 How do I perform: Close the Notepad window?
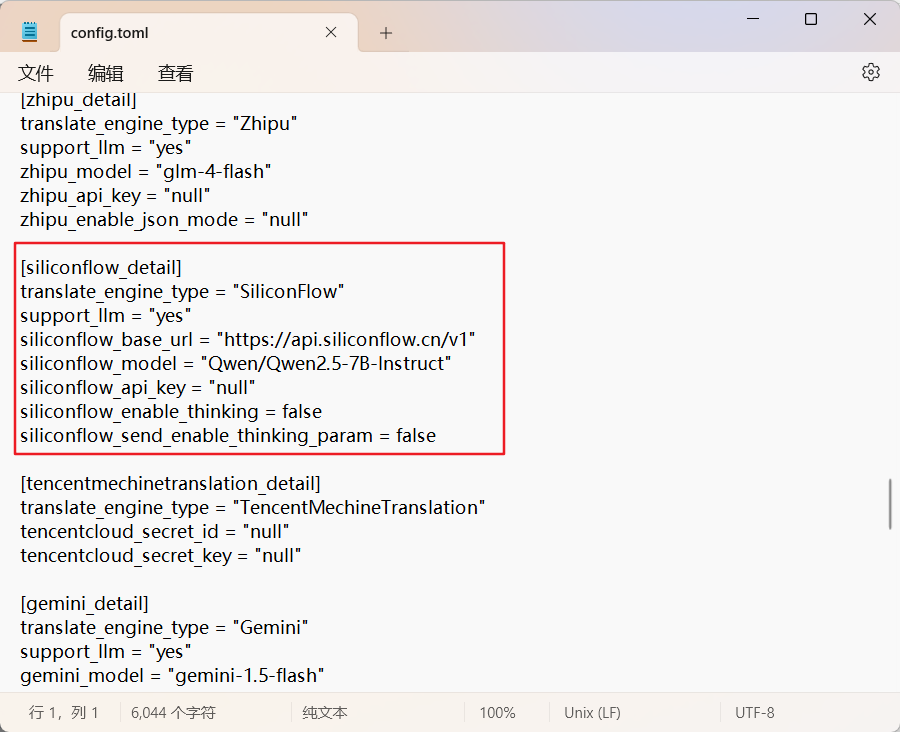click(x=870, y=19)
